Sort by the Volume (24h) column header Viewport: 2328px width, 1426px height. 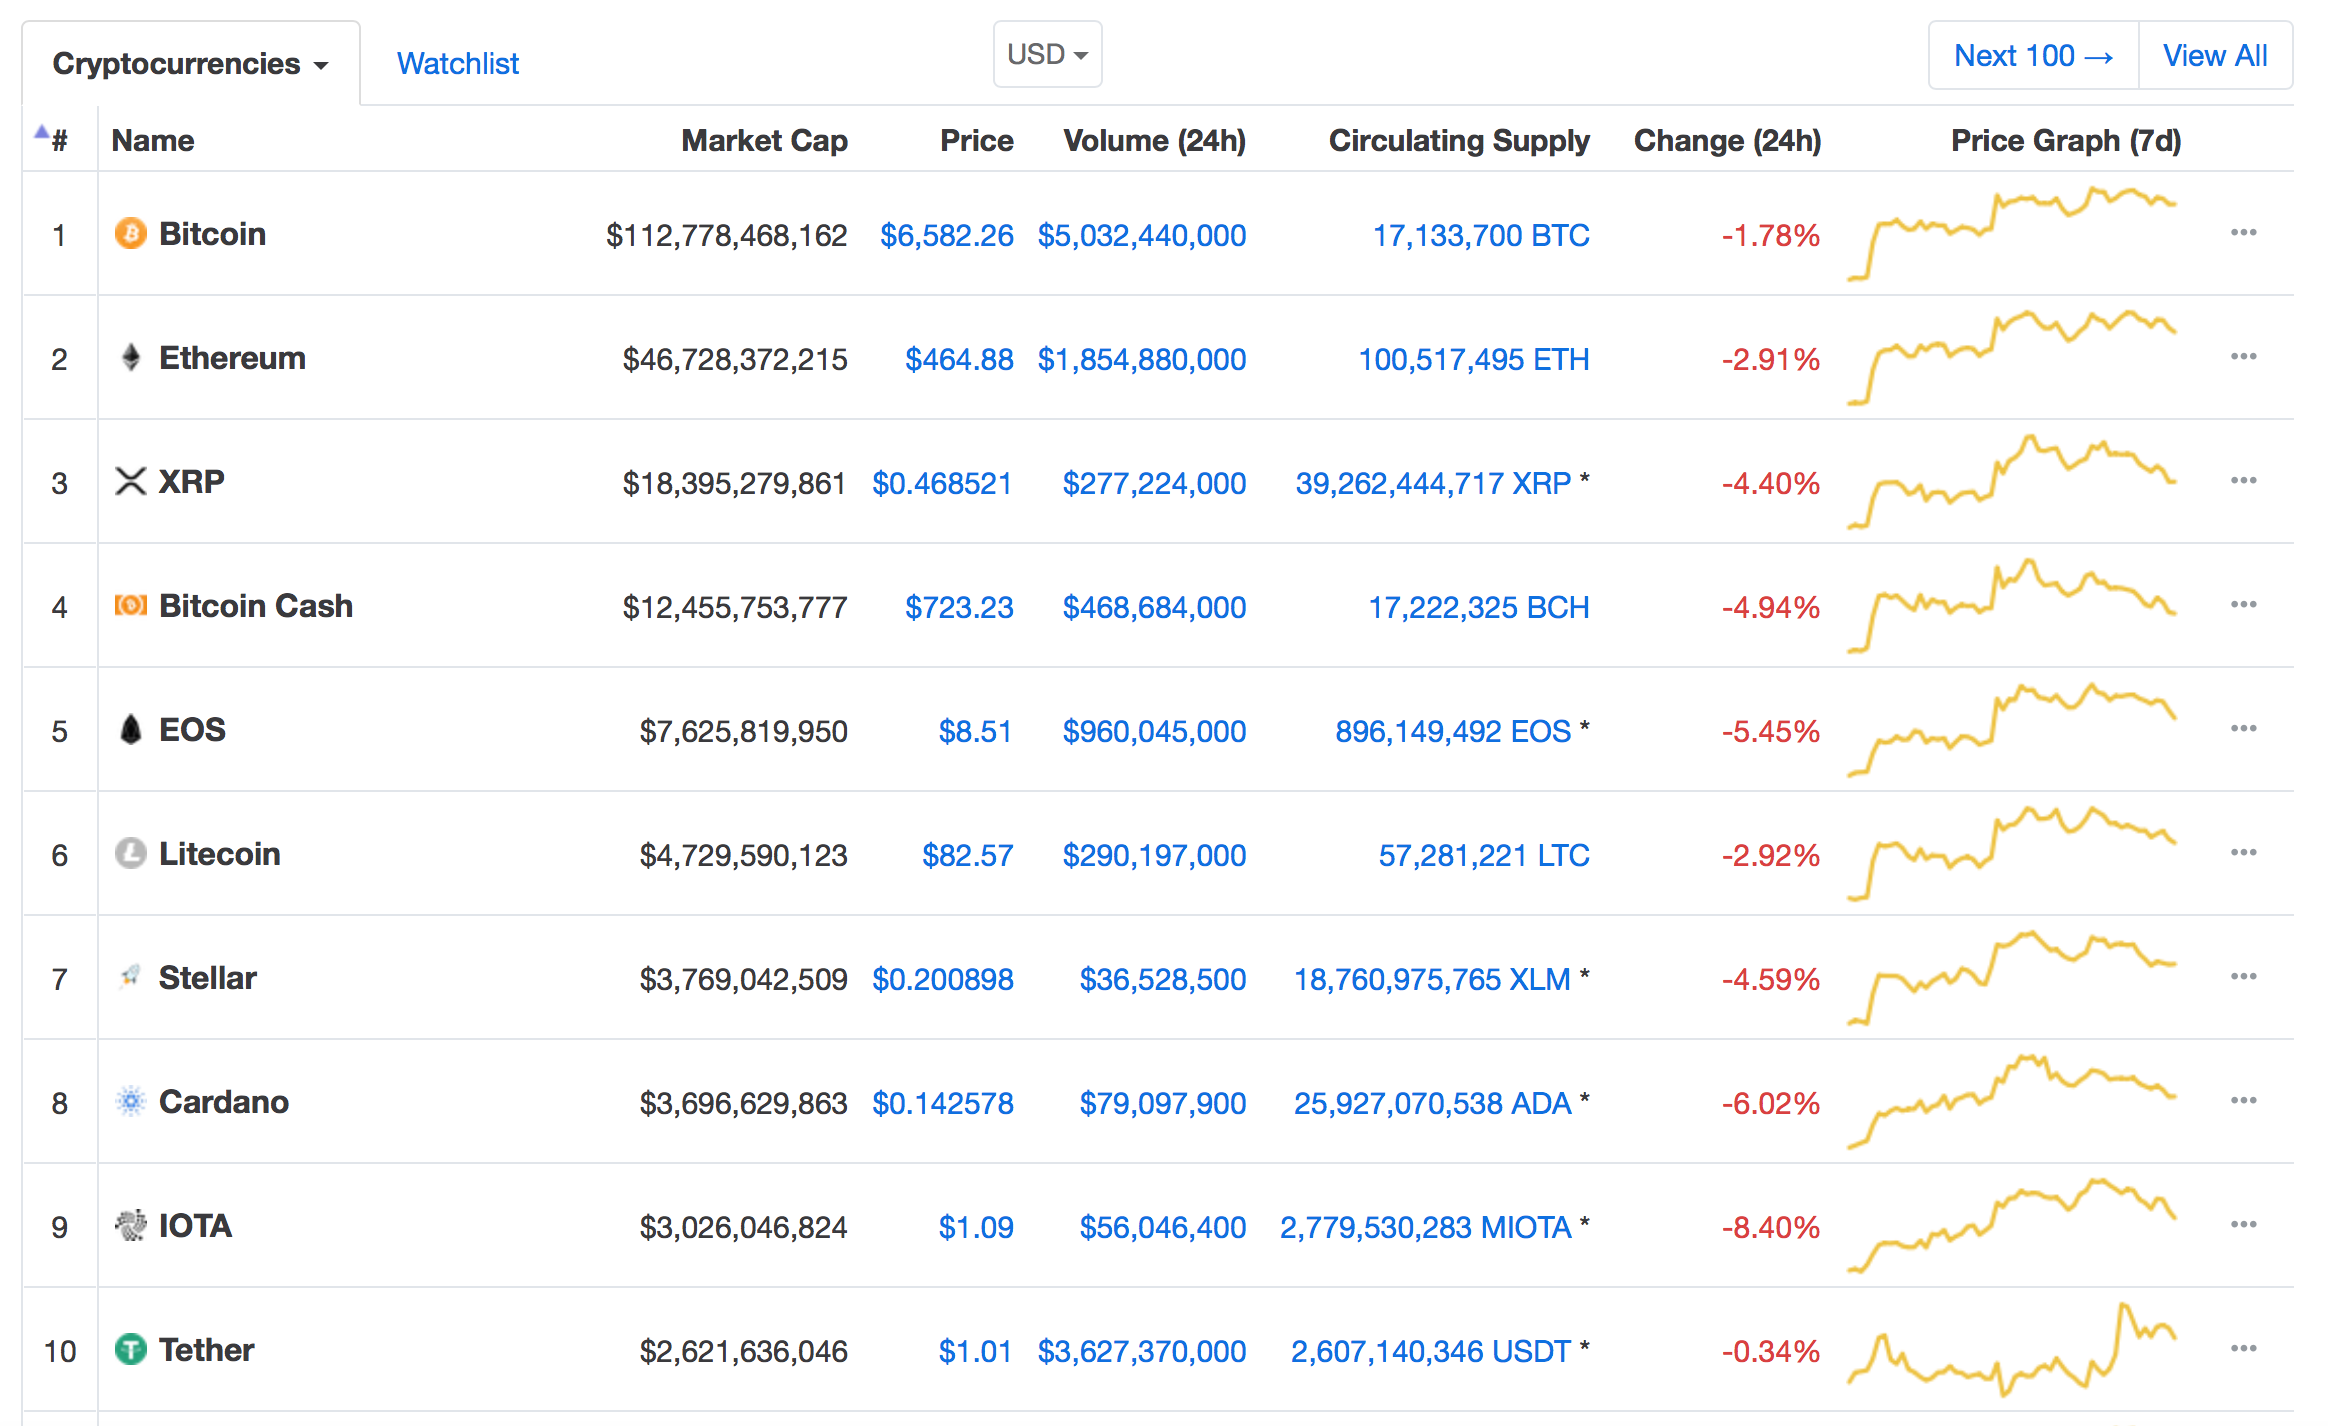1154,141
